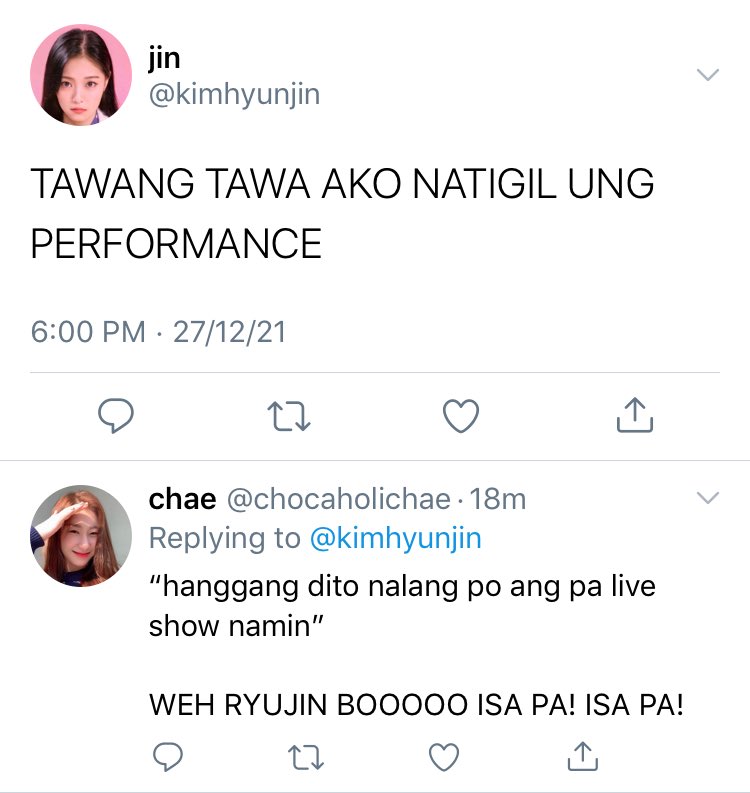Screen dimensions: 750x793
Task: Retweet jin's main tweet
Action: 289,416
